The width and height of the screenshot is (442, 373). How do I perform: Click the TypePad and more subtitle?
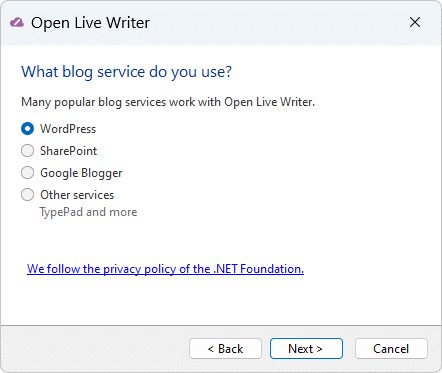click(88, 212)
